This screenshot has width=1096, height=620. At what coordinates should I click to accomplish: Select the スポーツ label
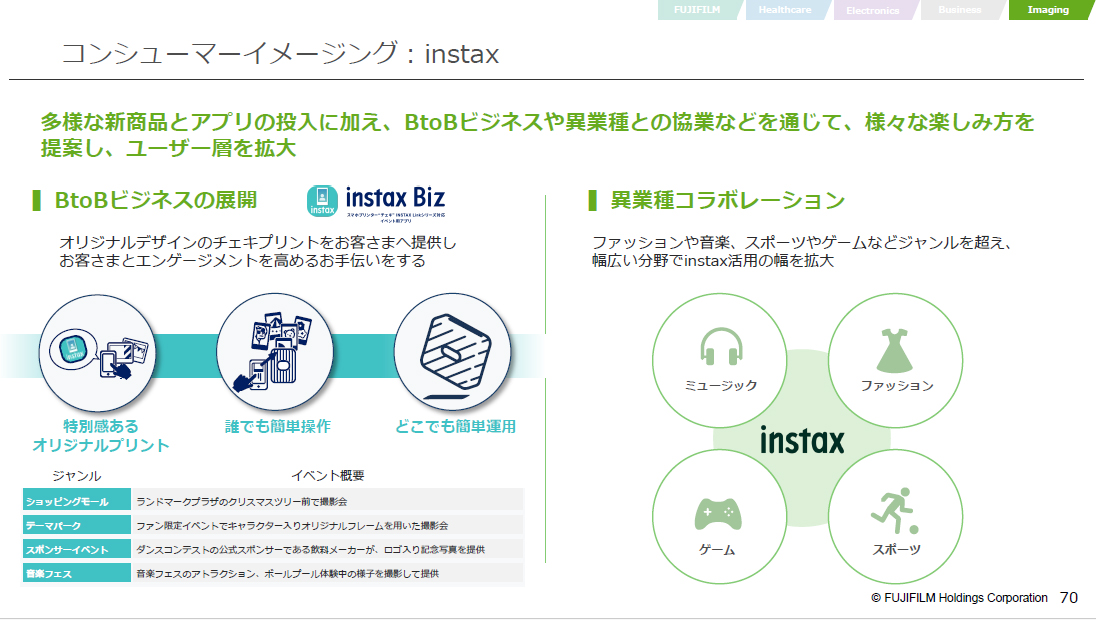(896, 550)
